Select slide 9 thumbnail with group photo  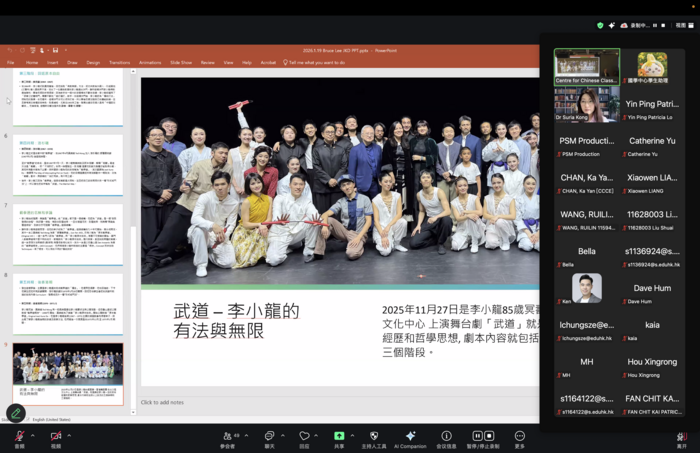tap(68, 374)
